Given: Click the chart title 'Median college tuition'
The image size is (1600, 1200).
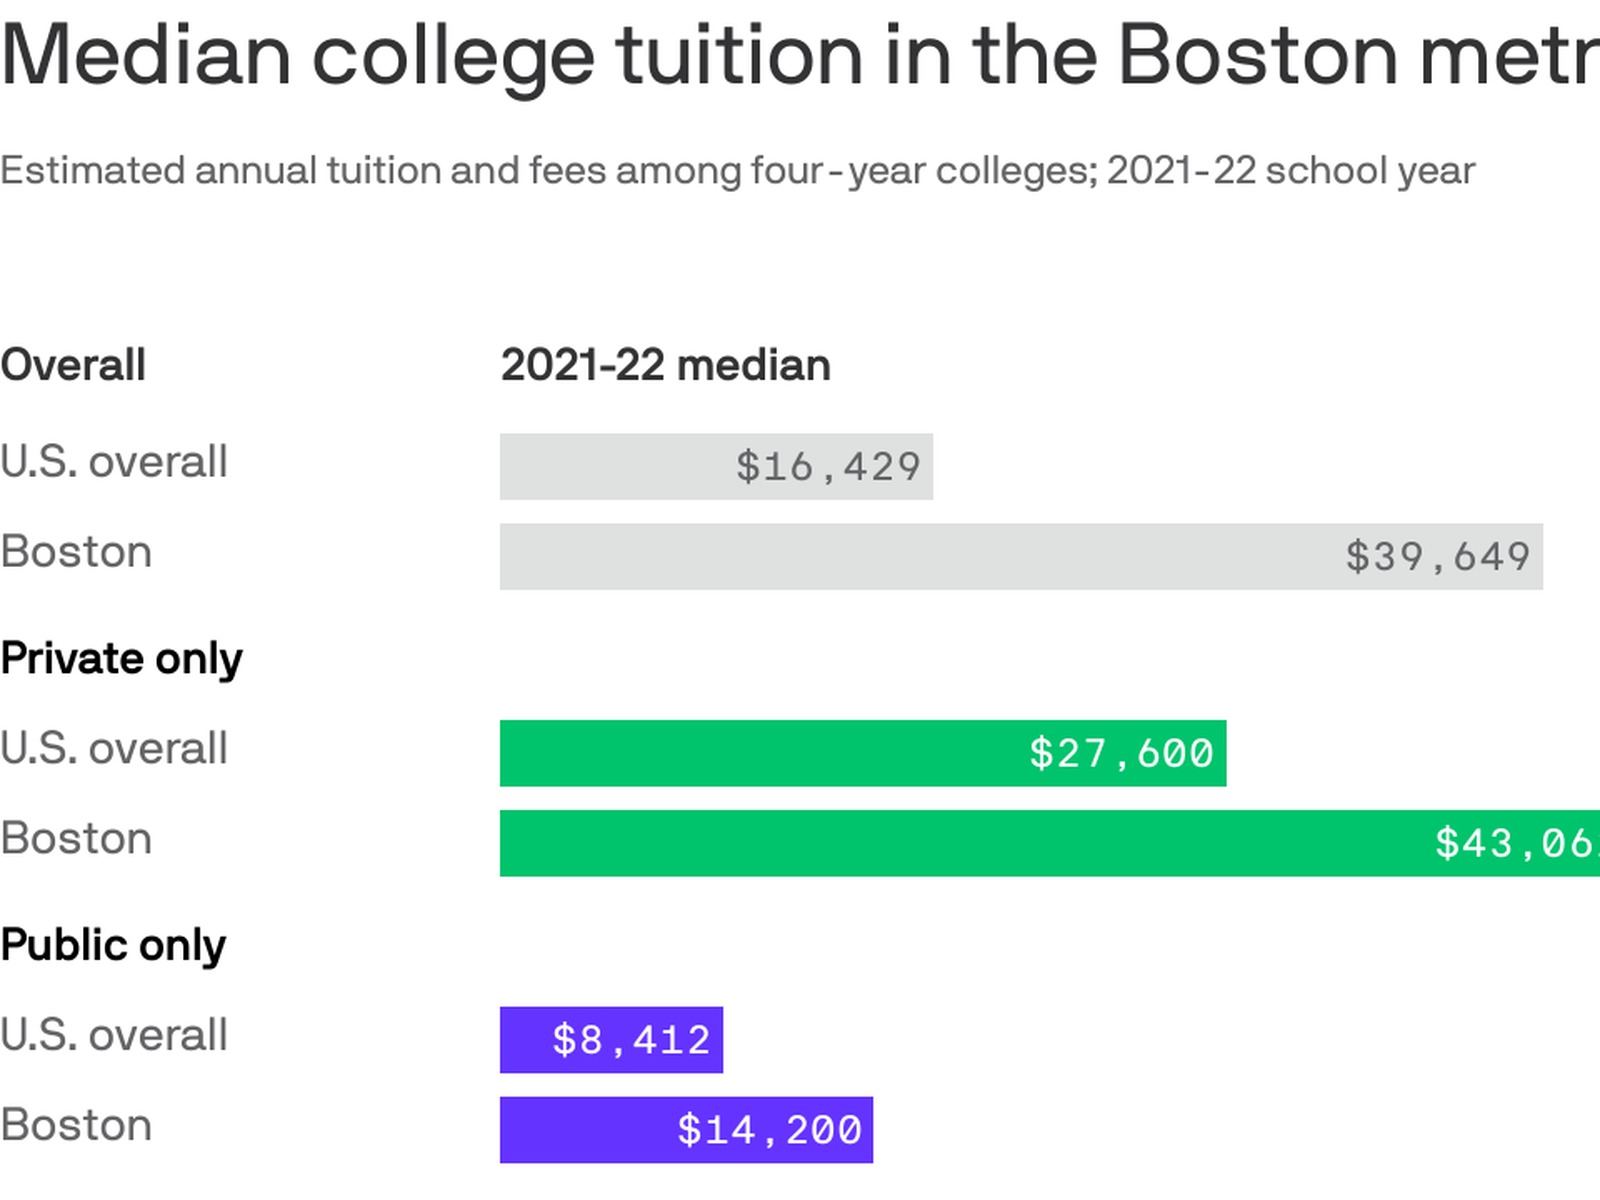Looking at the screenshot, I should pos(800,56).
